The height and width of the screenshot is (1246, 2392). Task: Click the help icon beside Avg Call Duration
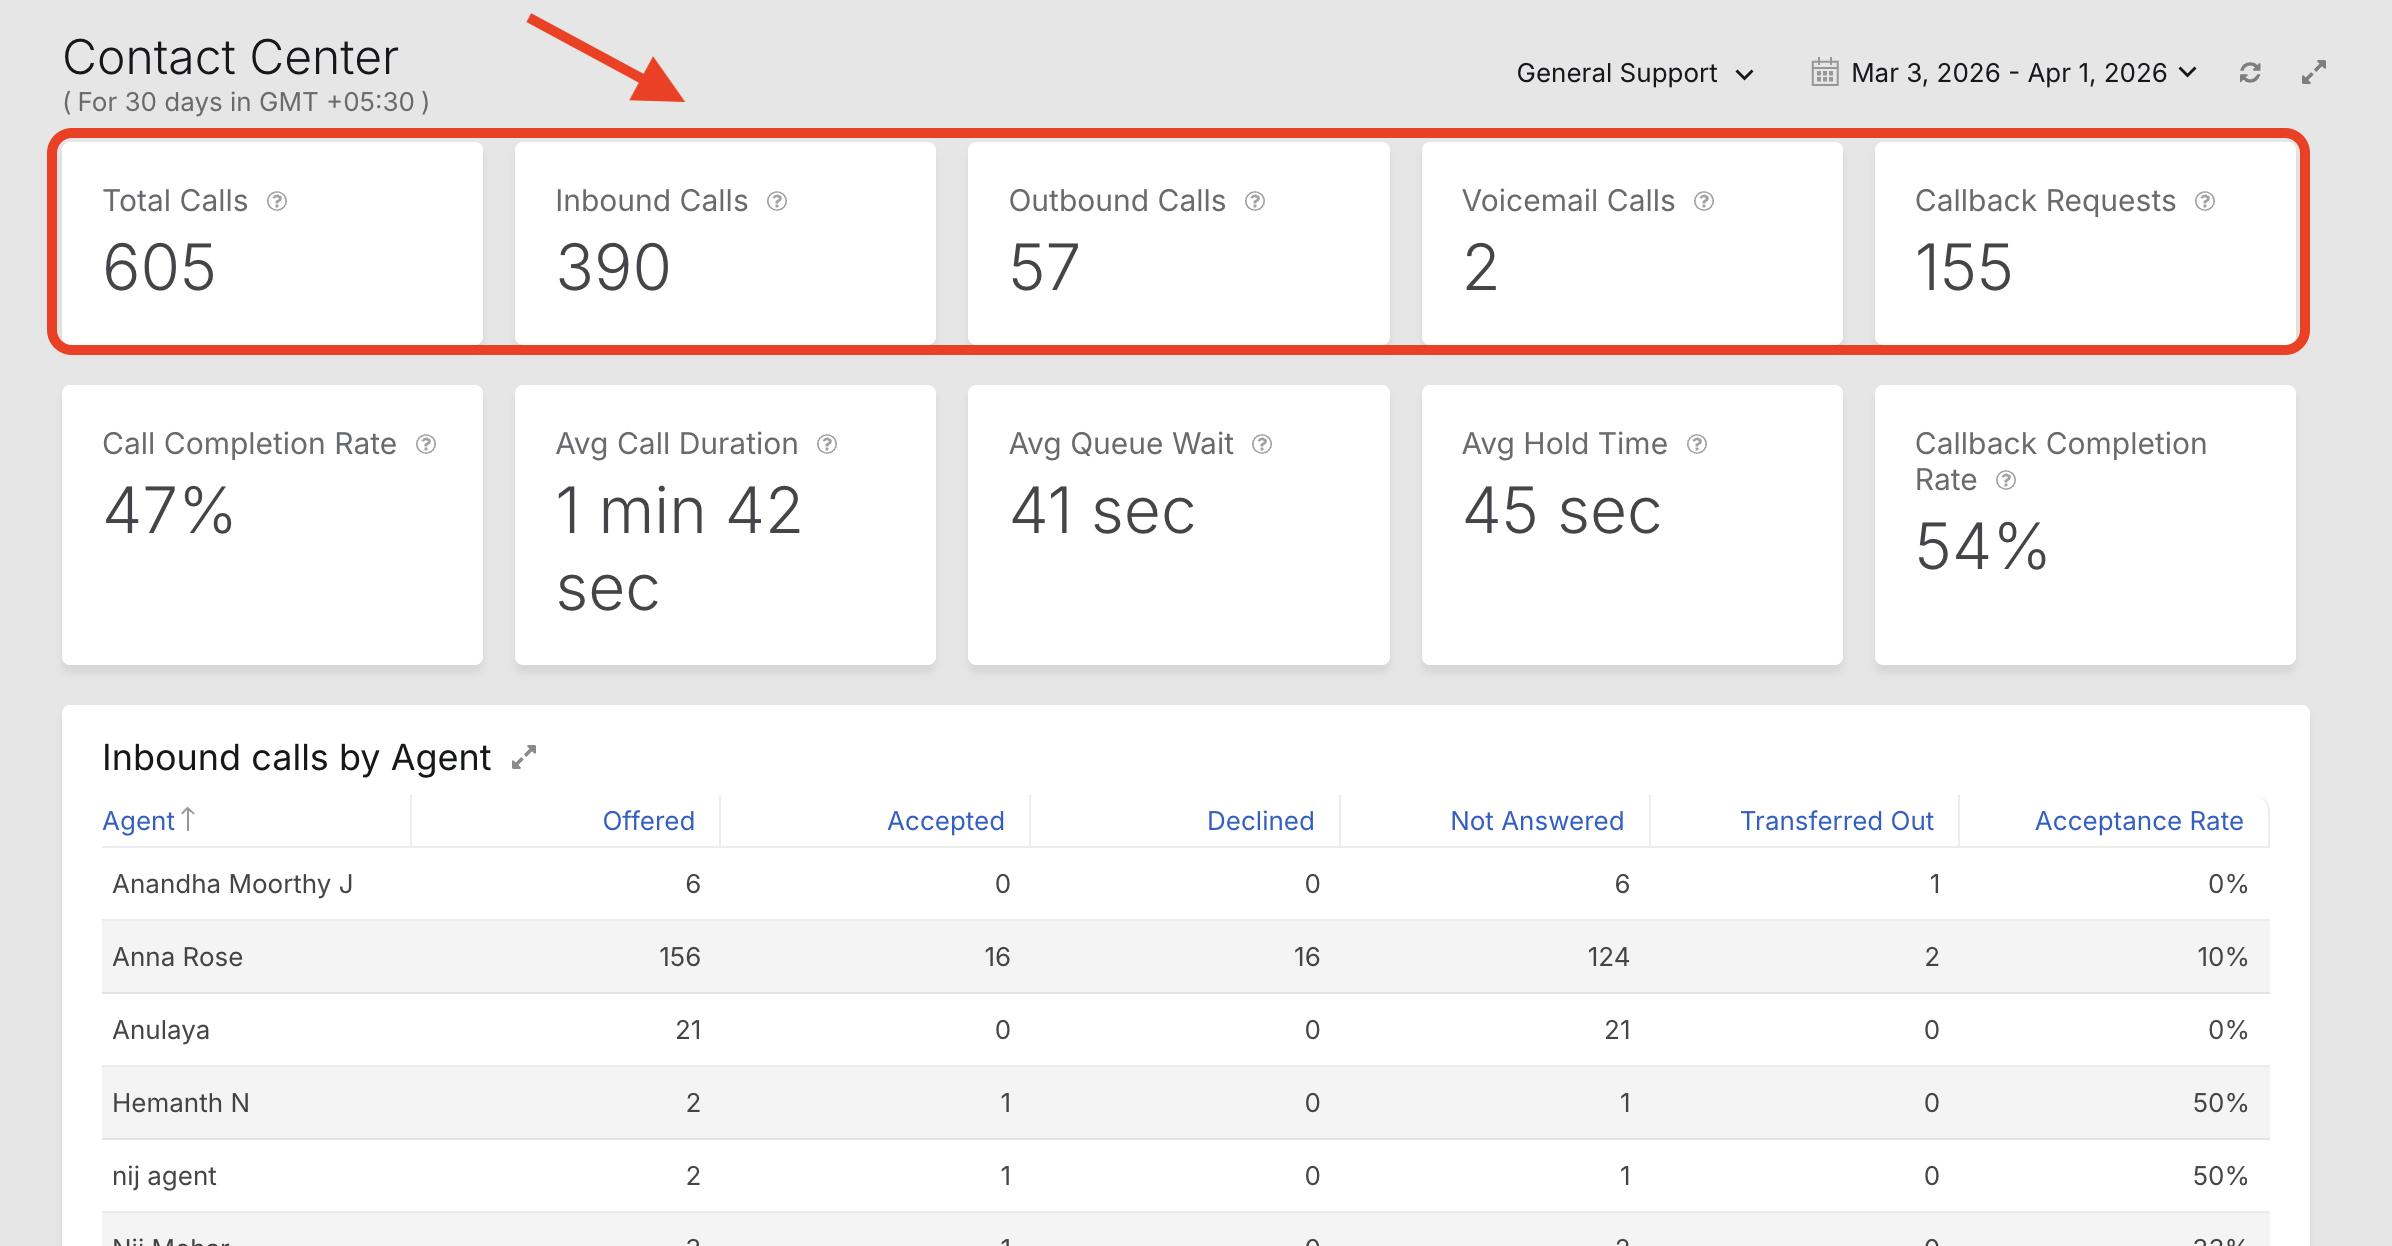(x=827, y=444)
